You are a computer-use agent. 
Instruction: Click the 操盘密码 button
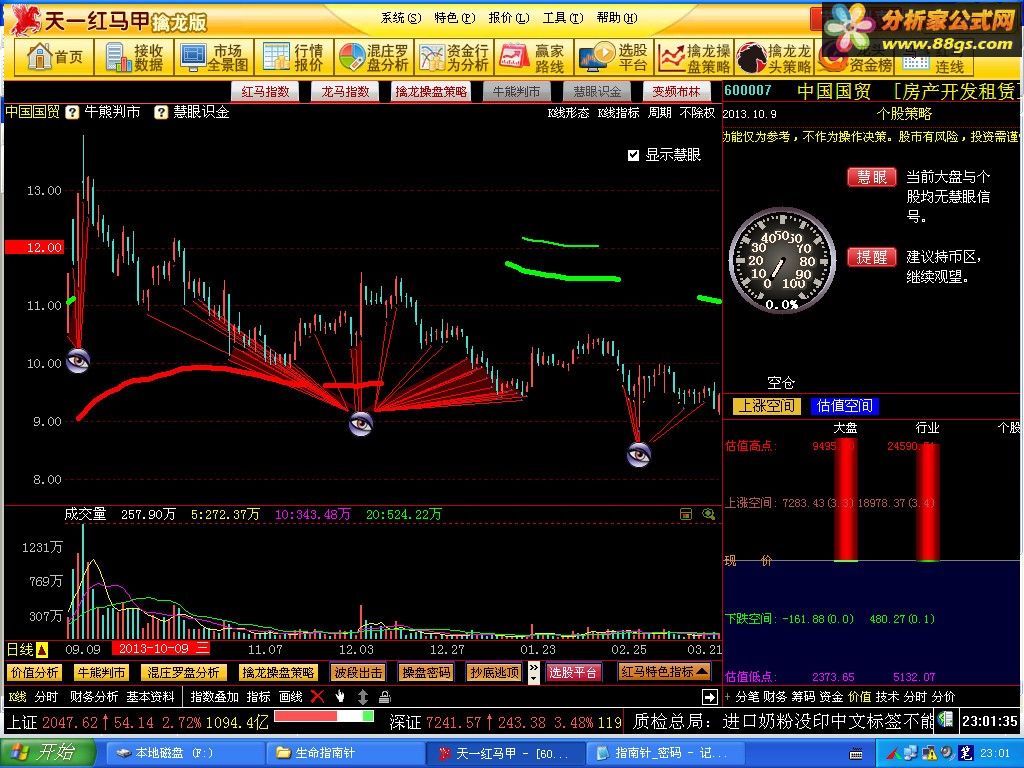(426, 671)
